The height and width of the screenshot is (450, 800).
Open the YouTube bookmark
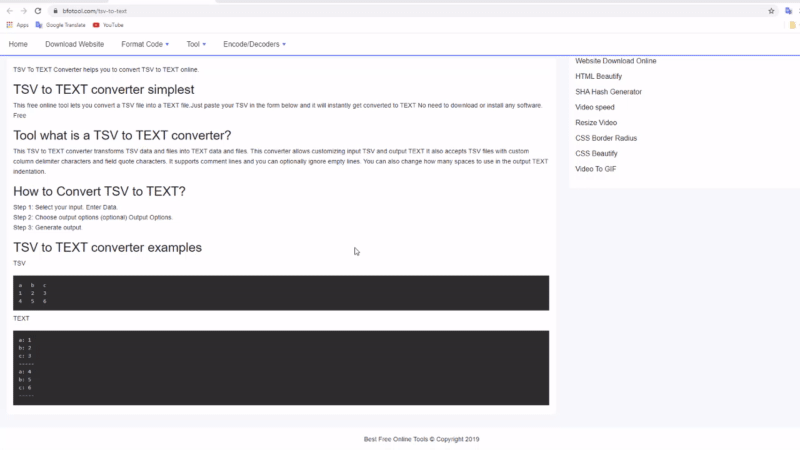click(109, 24)
